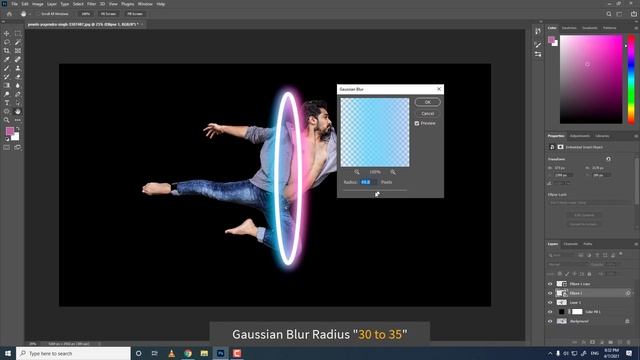Select the Crop tool

(7, 51)
